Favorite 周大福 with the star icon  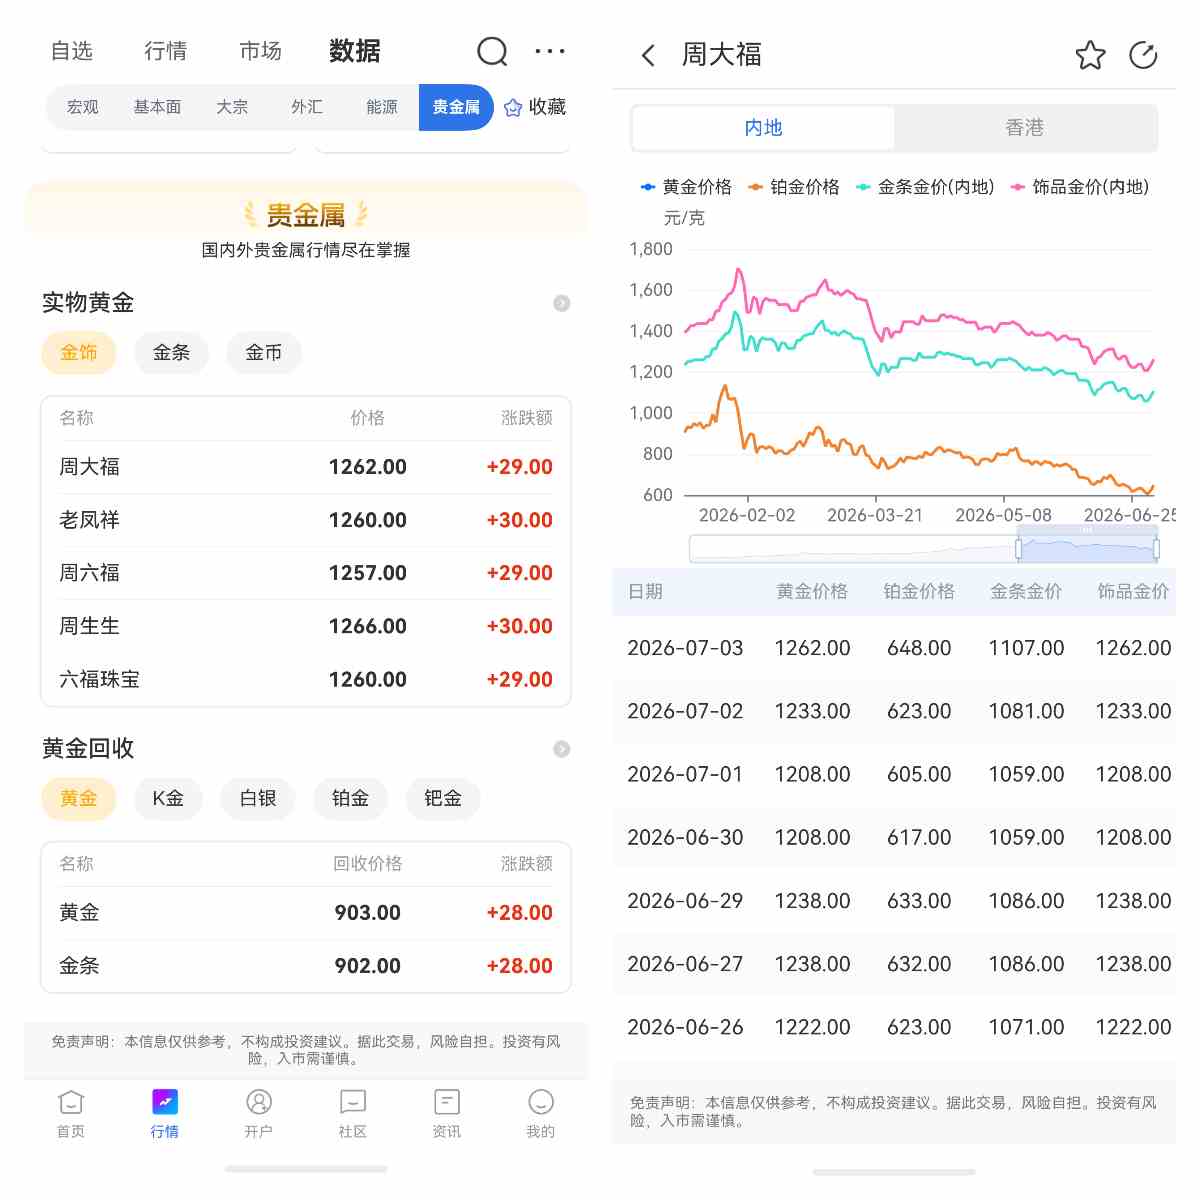click(1090, 55)
